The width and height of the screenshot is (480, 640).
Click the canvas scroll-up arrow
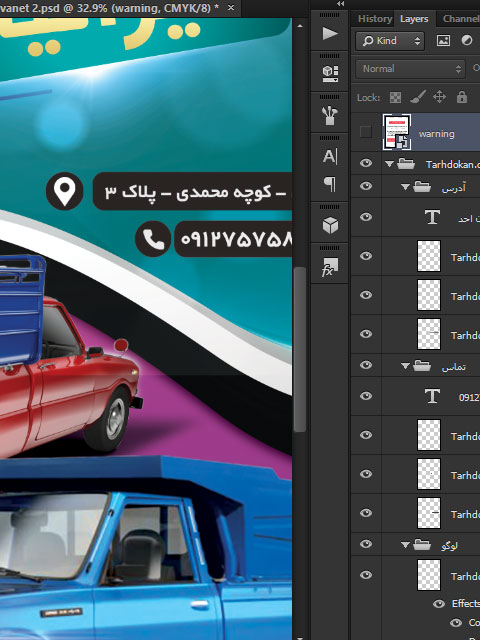[x=300, y=26]
